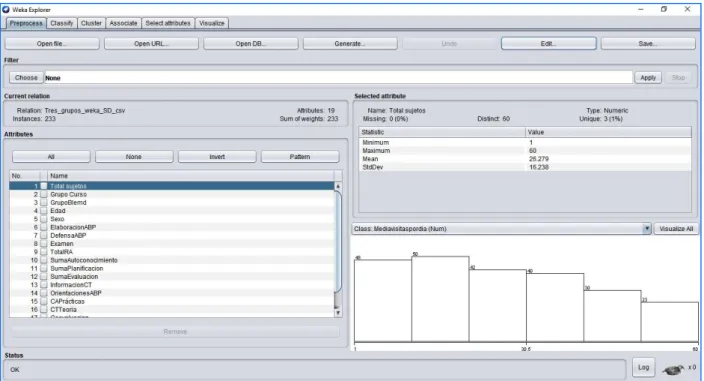Click the attribute list scrollbar down arrow

click(x=338, y=313)
